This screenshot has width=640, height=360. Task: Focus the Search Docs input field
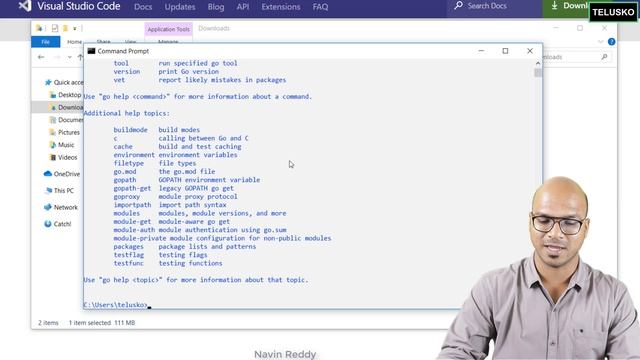(494, 6)
